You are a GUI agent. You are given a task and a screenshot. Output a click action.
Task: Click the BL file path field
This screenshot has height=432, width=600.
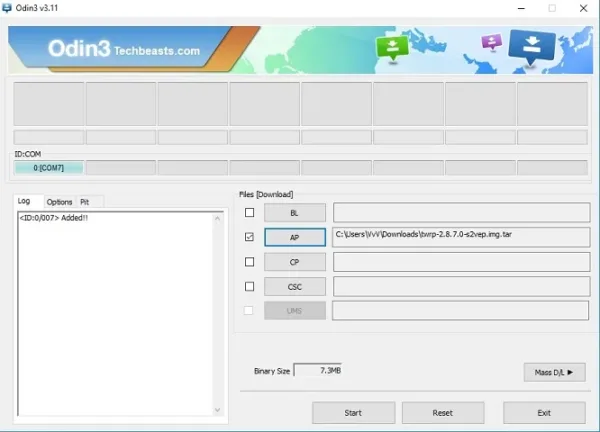(x=461, y=212)
